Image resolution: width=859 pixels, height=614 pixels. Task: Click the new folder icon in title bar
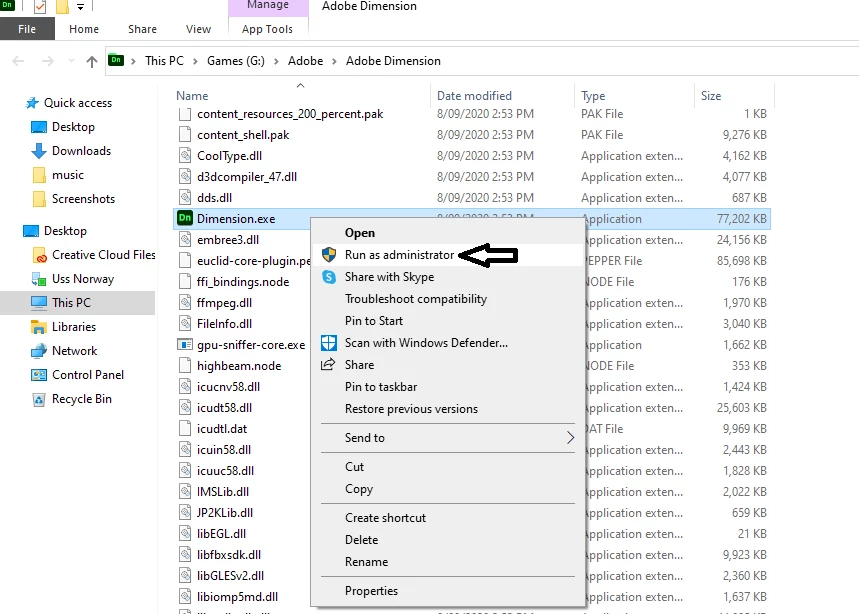(62, 7)
